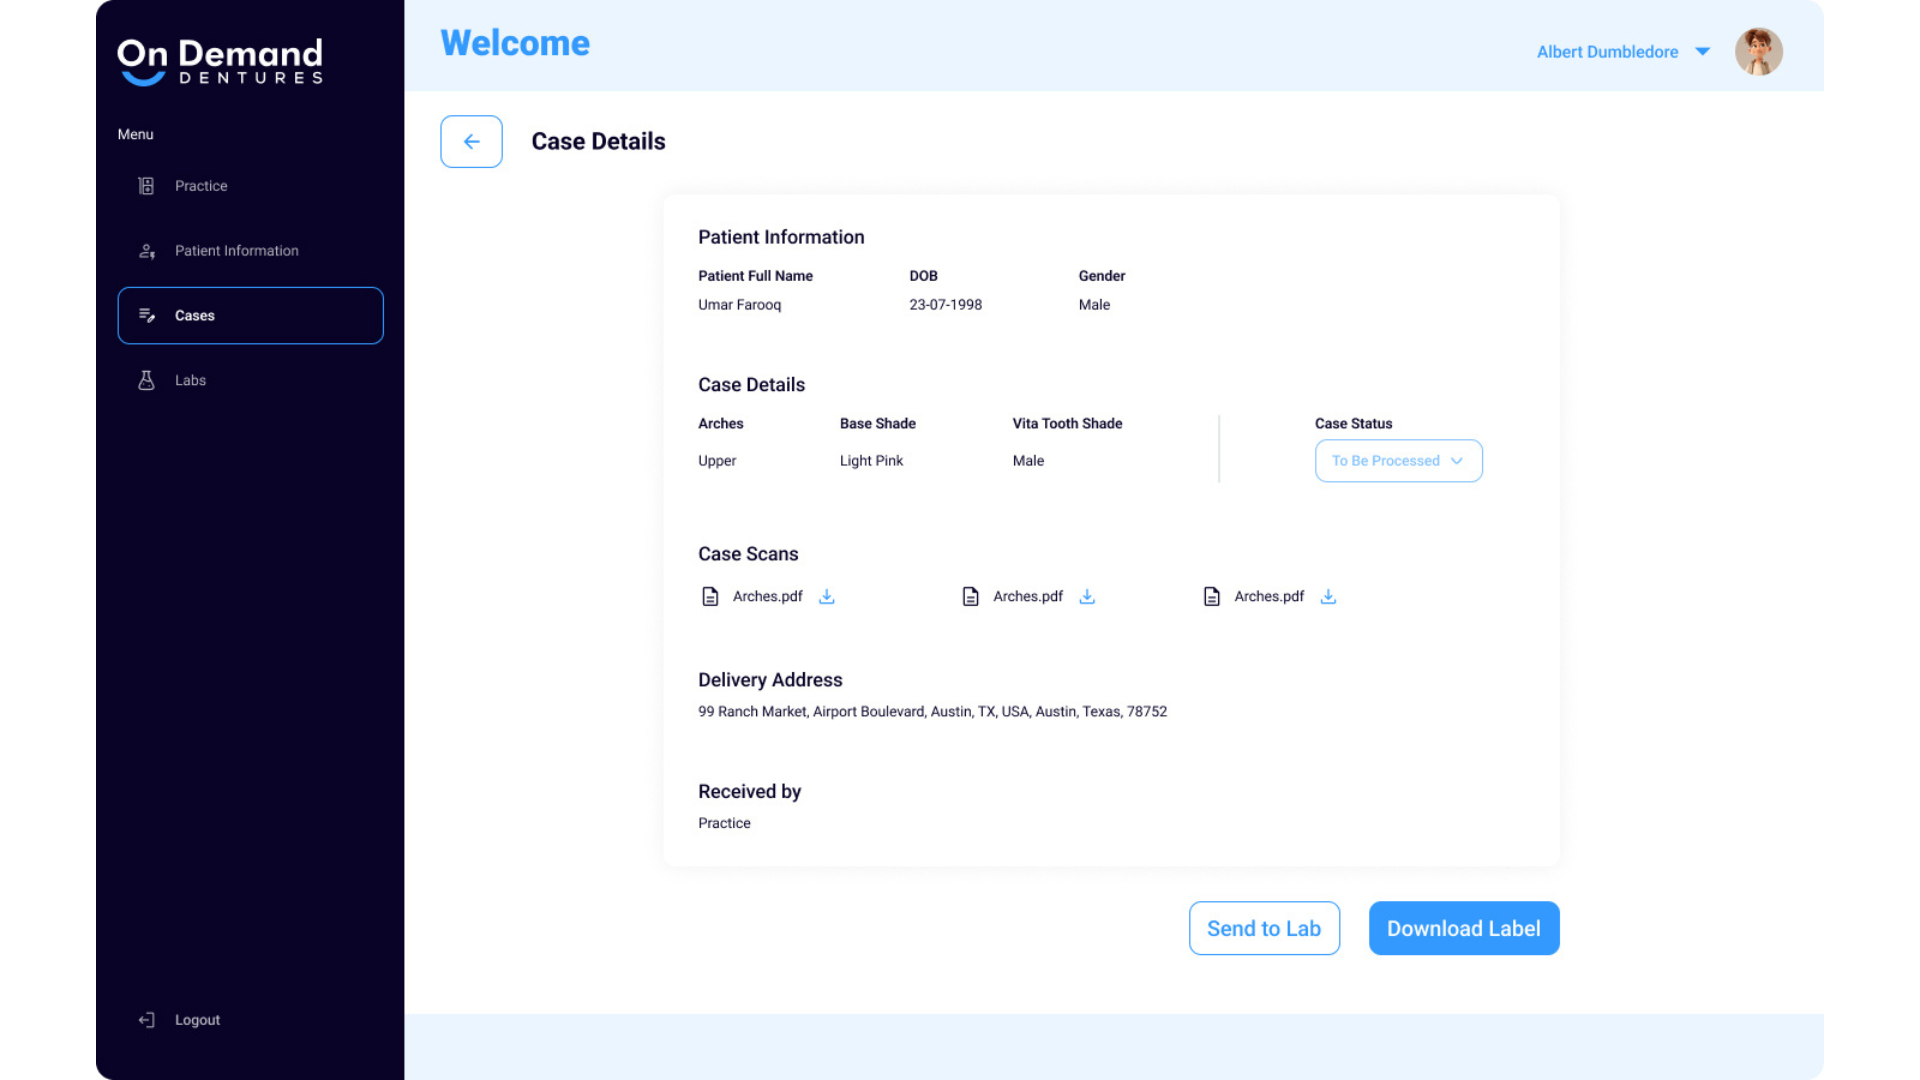The width and height of the screenshot is (1920, 1080).
Task: Click the Download Label button
Action: [1463, 928]
